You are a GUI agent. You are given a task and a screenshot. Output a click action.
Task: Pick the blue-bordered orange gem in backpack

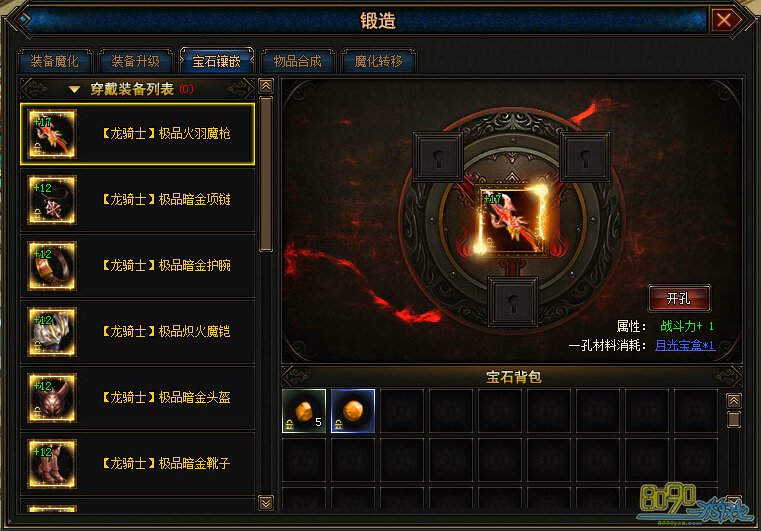(x=353, y=411)
